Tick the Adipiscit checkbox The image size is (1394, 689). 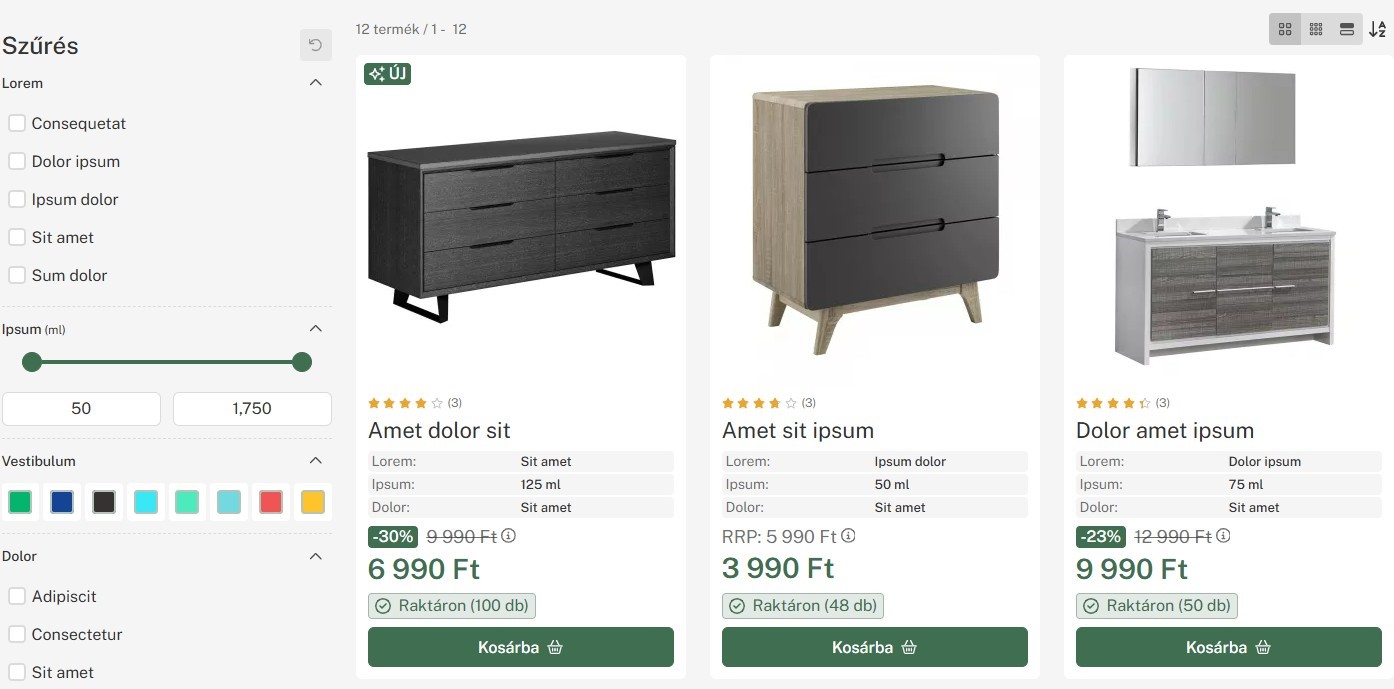[17, 597]
